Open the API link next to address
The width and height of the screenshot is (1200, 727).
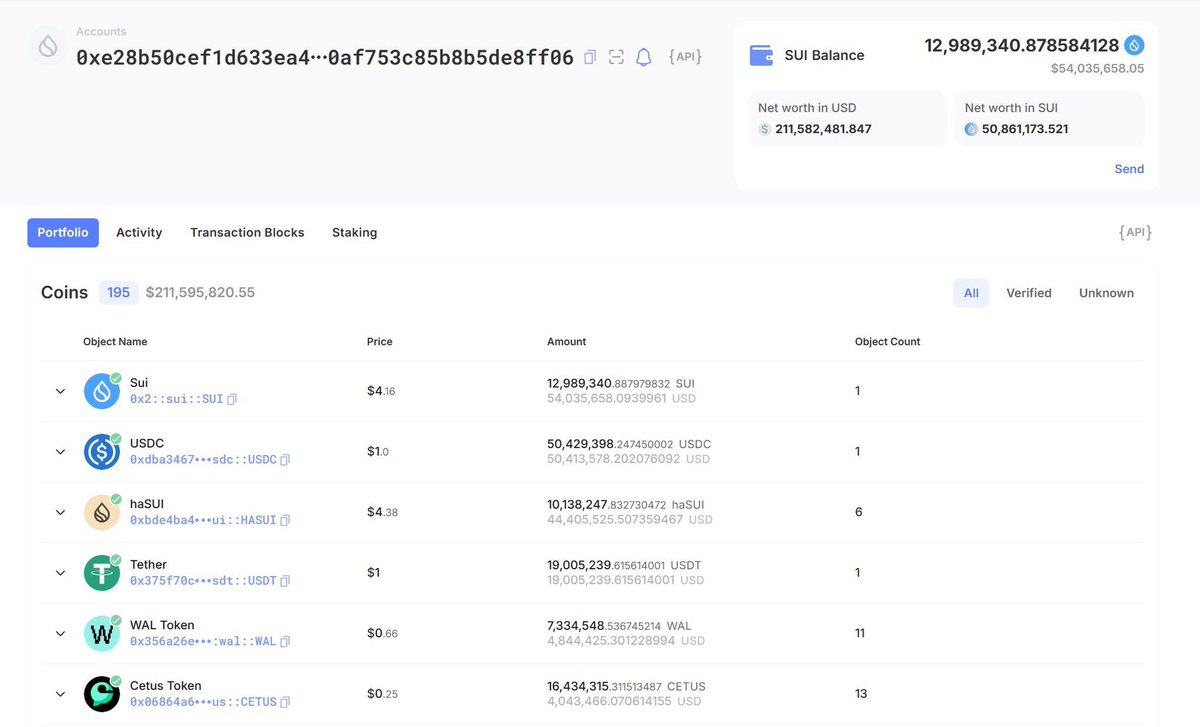(x=685, y=57)
